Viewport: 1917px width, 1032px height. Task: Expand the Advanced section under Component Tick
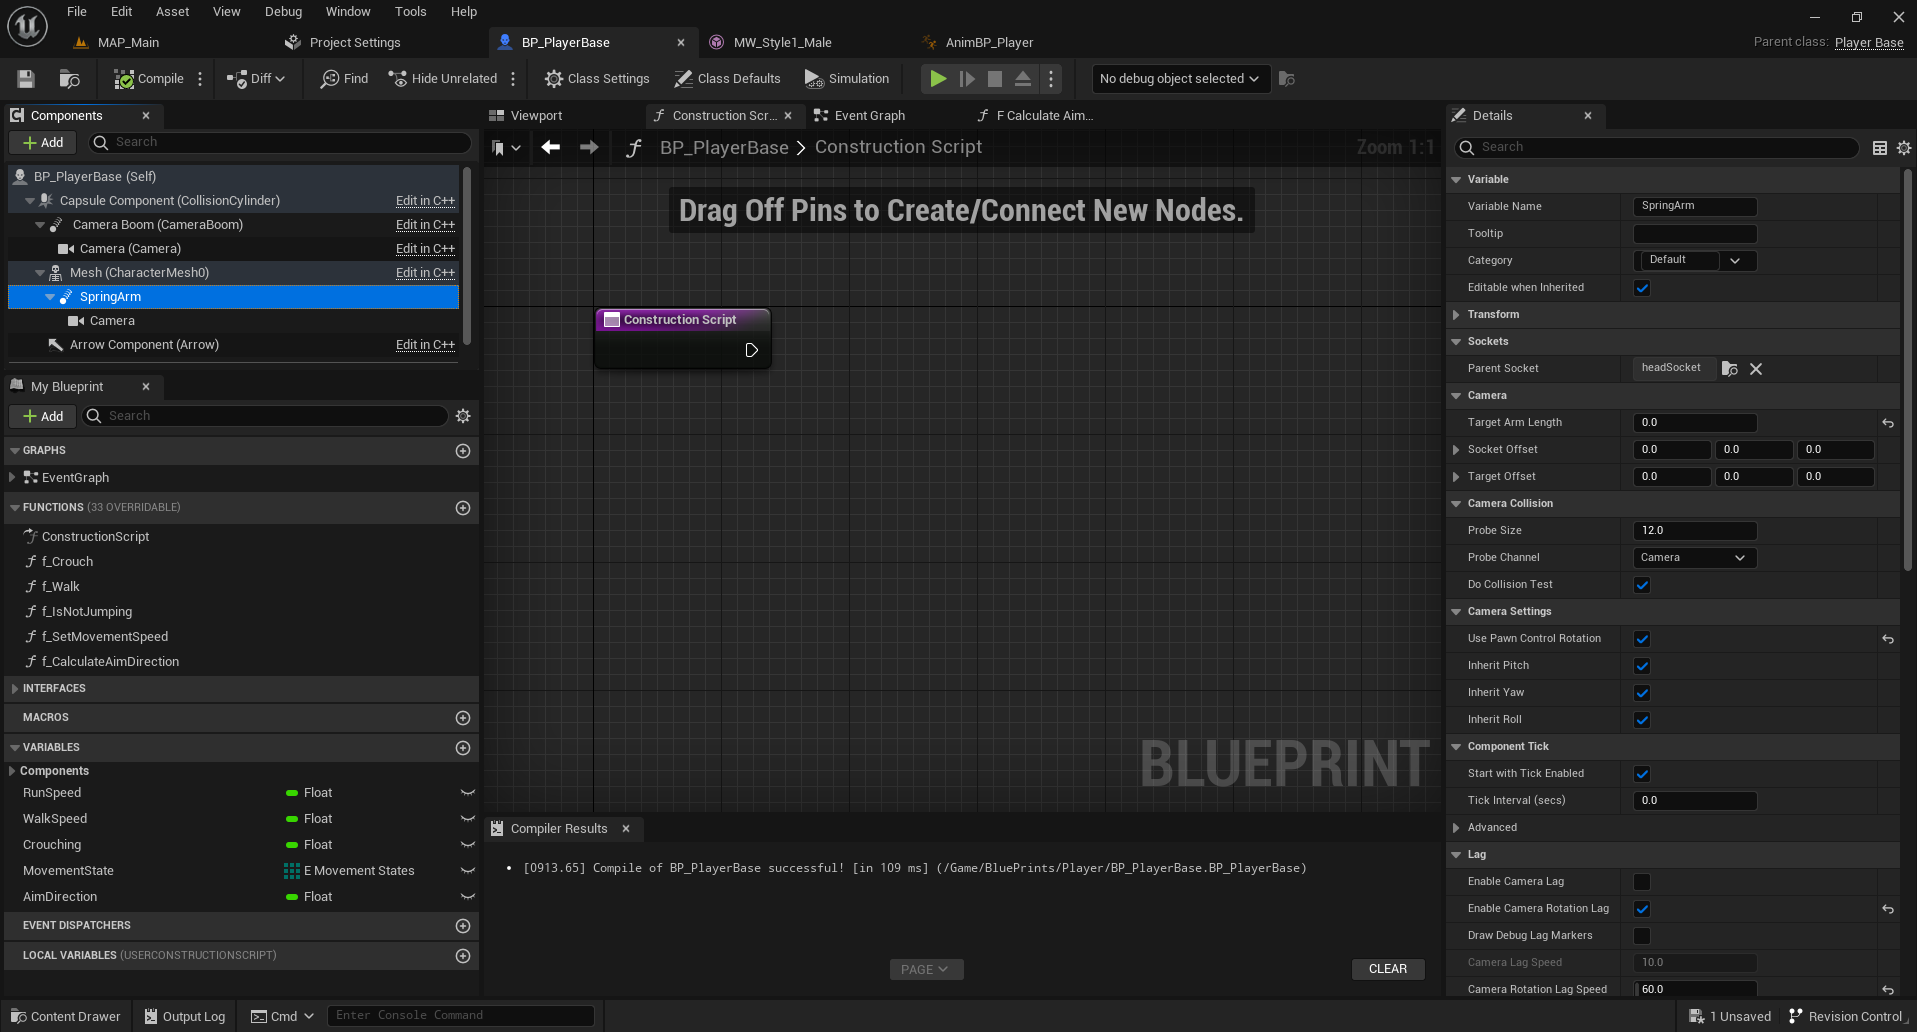pyautogui.click(x=1456, y=828)
